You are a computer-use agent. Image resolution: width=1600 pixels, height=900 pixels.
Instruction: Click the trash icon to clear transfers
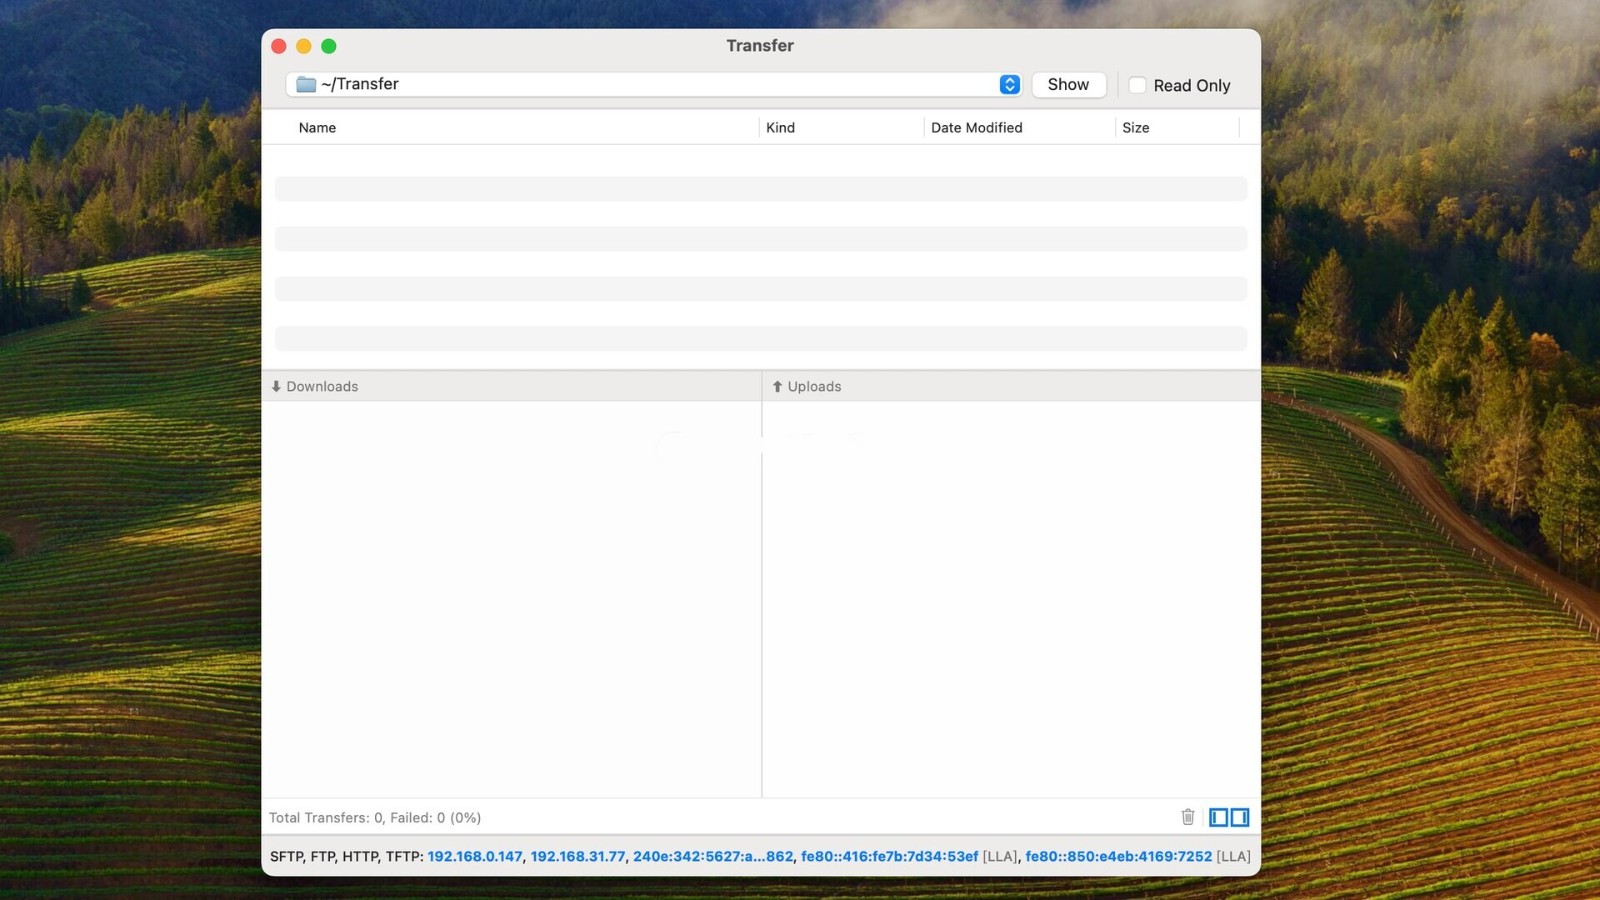coord(1188,817)
